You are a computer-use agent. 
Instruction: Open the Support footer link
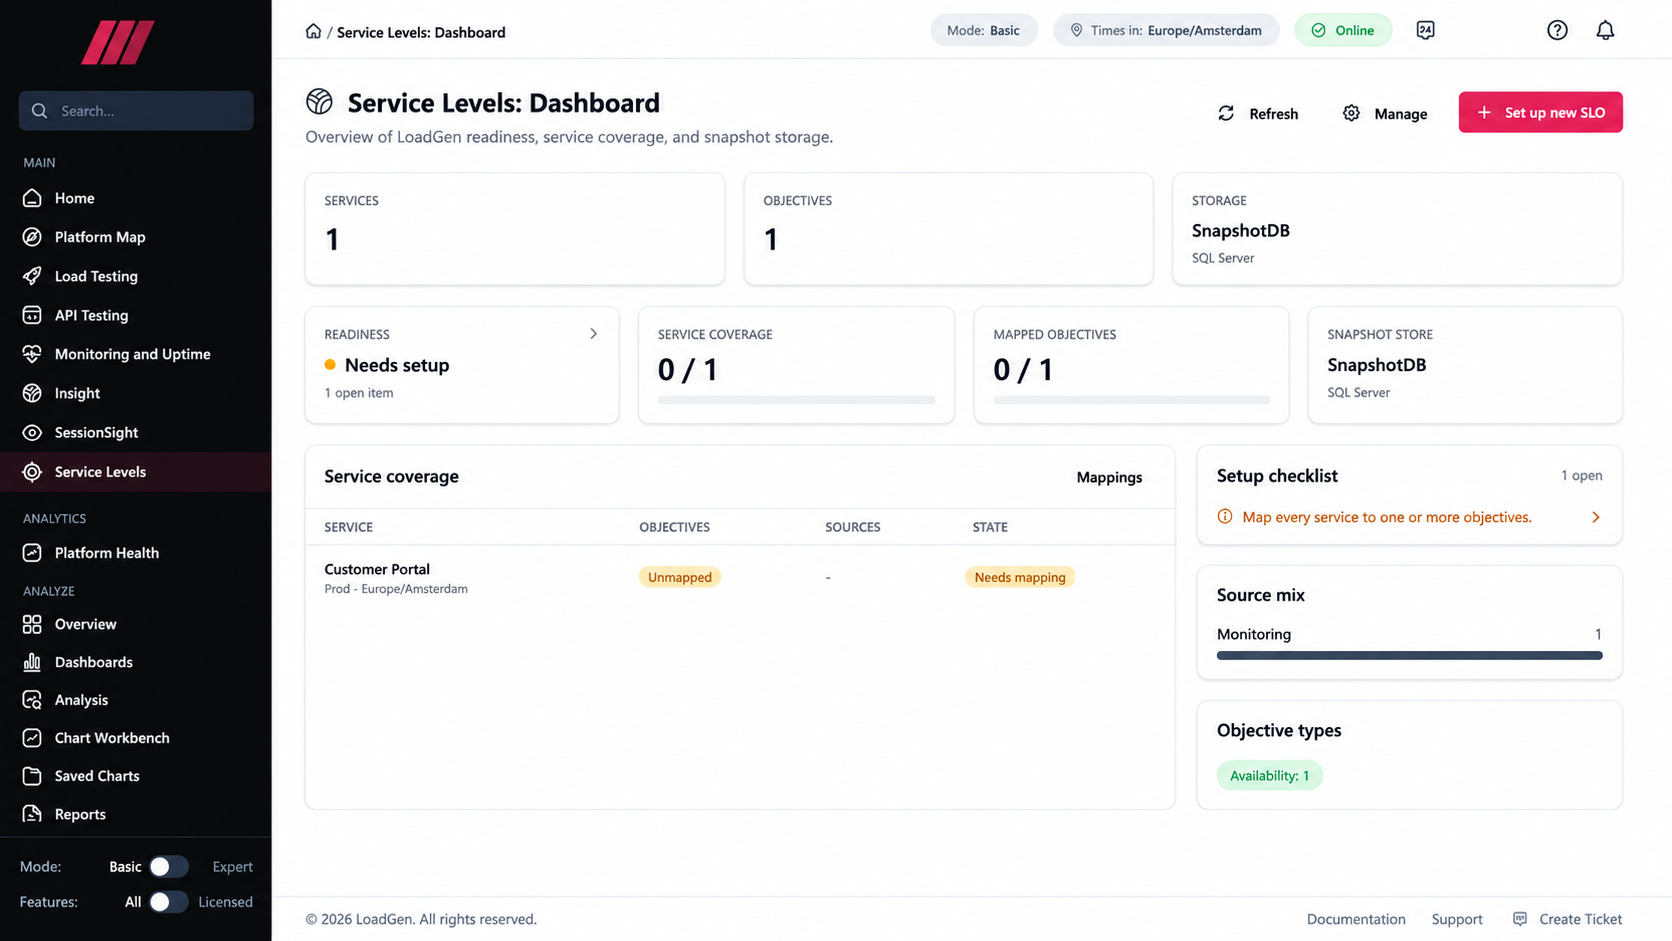(1457, 919)
